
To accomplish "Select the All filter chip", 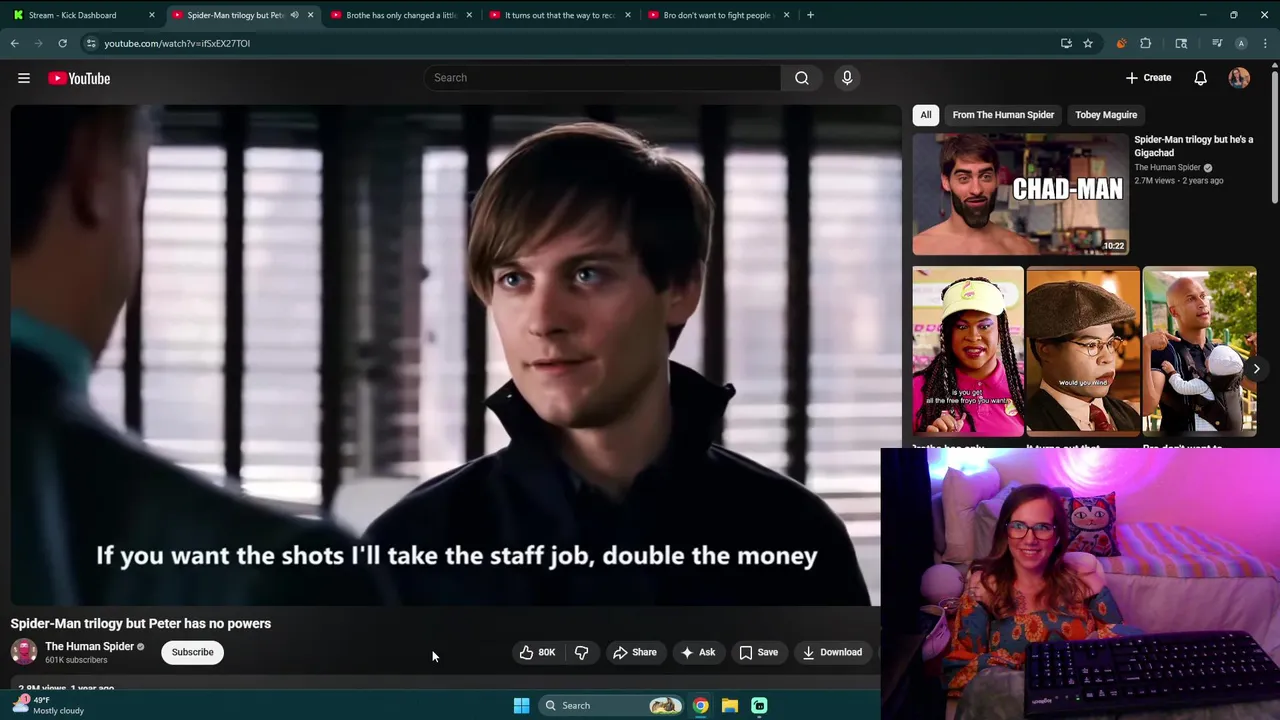I will [x=926, y=115].
